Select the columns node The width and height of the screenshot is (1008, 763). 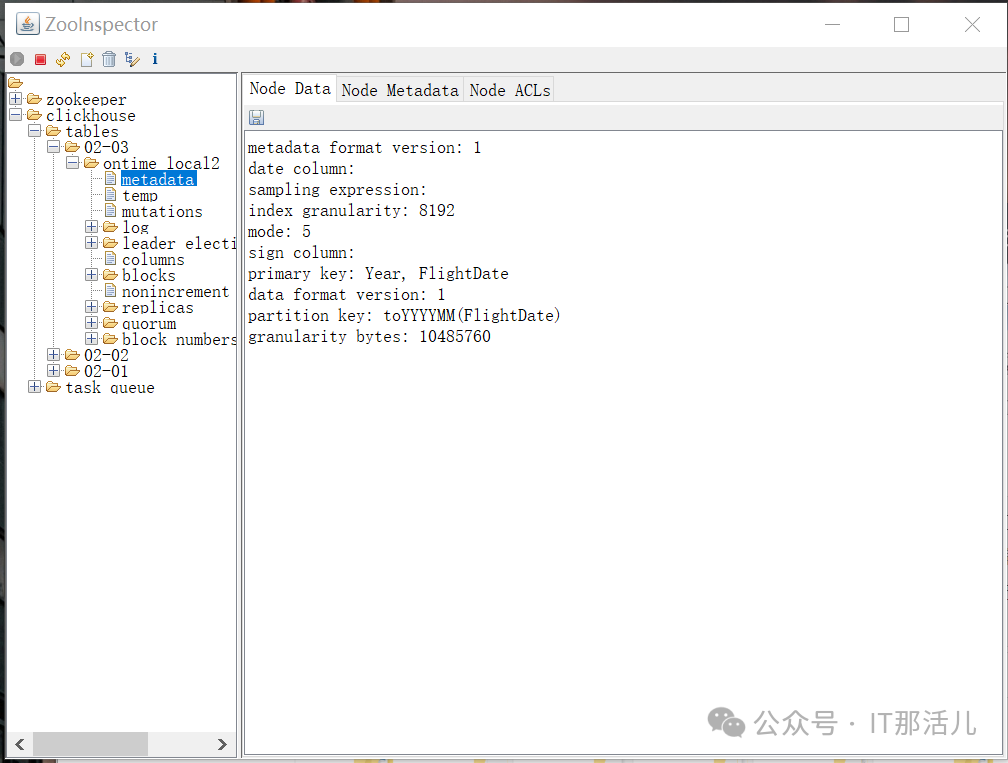point(153,259)
